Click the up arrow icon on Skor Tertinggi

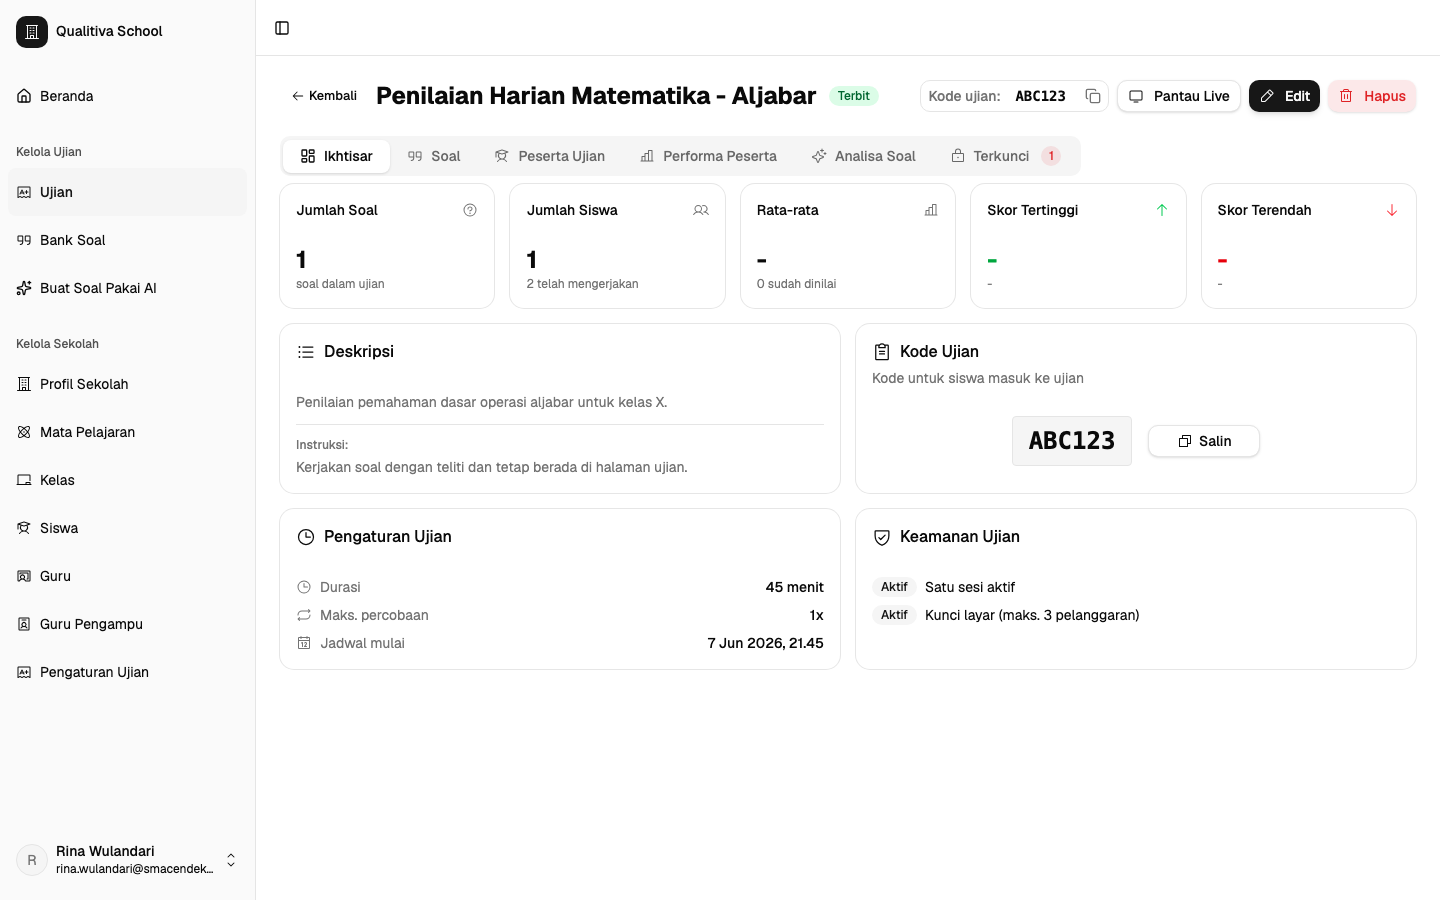[x=1162, y=210]
